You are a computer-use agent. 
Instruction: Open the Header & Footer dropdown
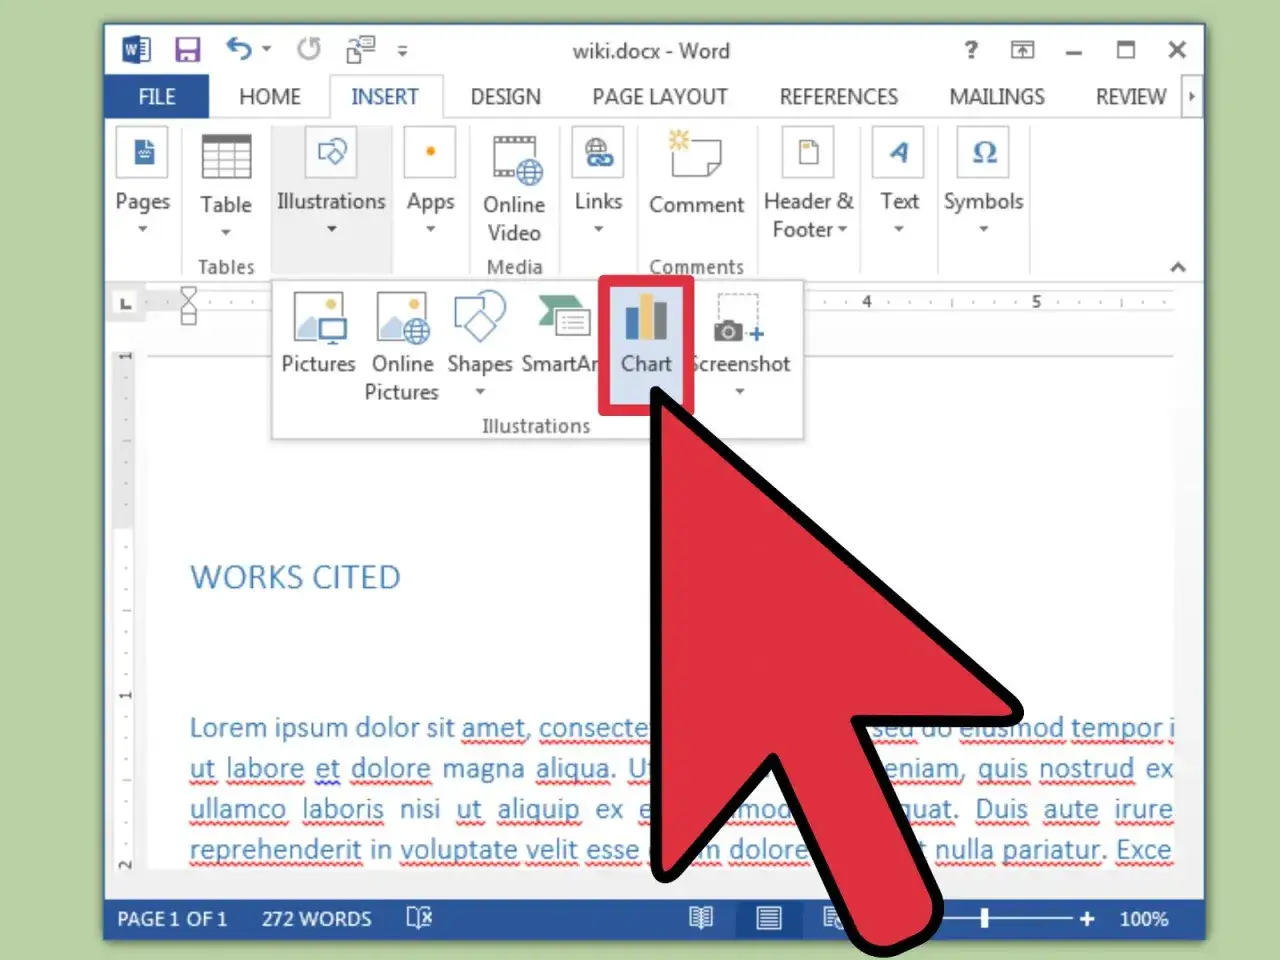click(x=808, y=185)
